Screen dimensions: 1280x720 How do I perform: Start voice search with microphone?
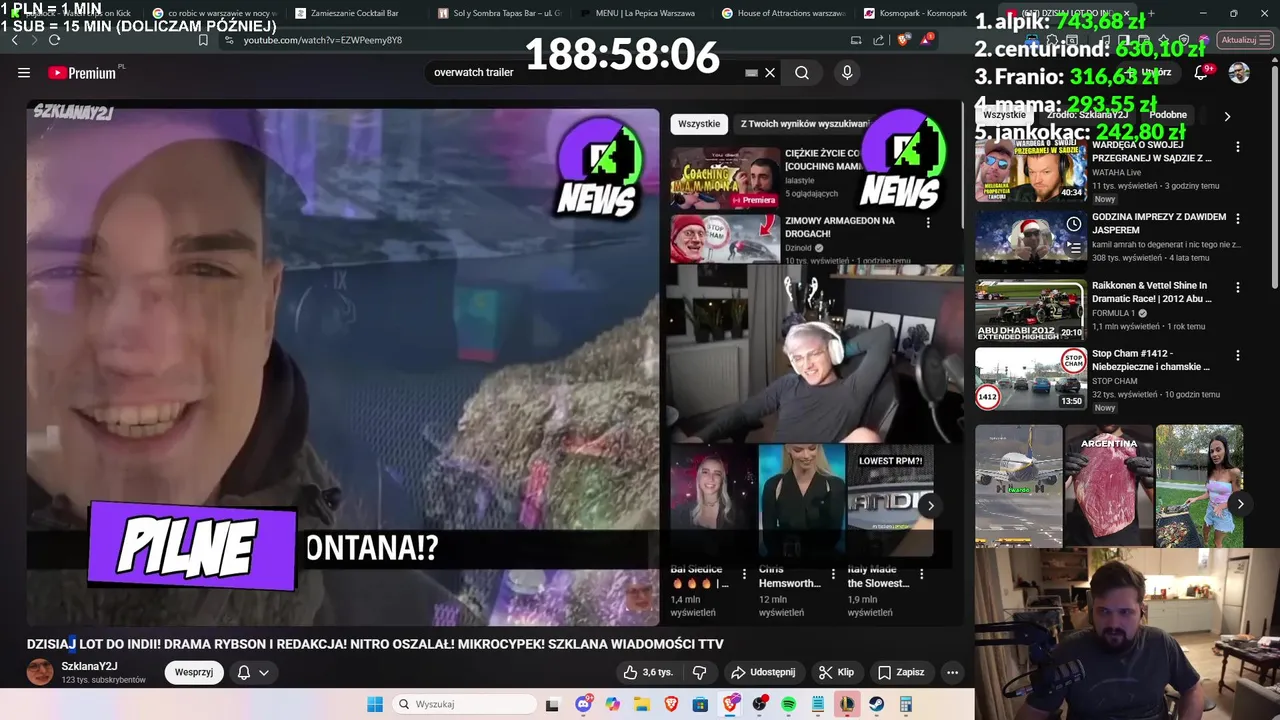(x=847, y=72)
